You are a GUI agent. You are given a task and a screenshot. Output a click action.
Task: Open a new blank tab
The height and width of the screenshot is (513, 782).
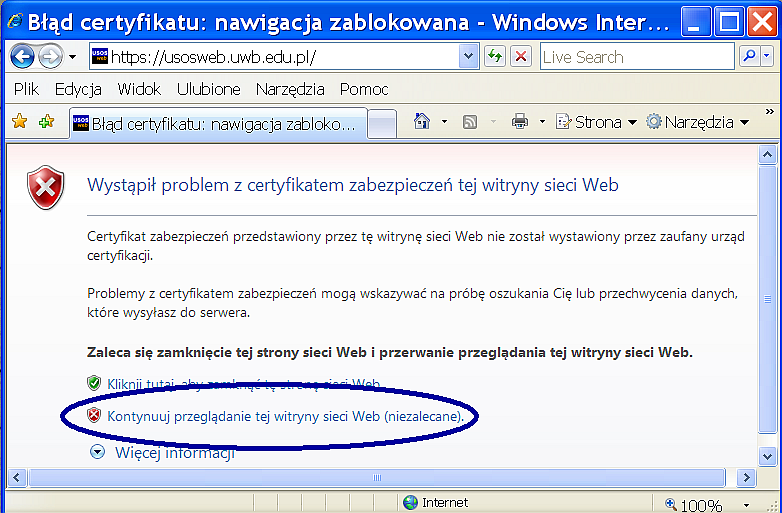coord(382,123)
